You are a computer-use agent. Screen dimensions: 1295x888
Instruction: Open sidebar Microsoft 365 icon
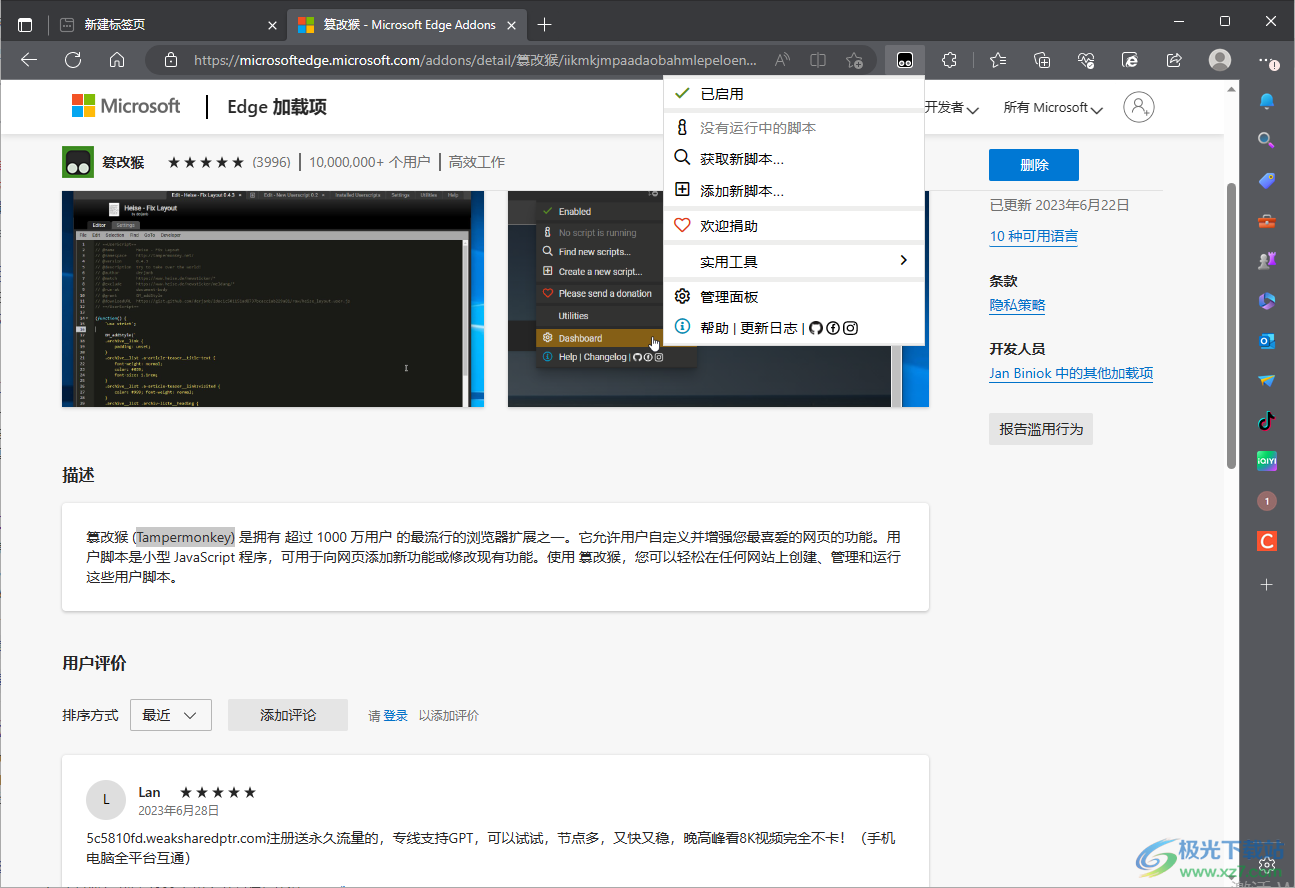pyautogui.click(x=1267, y=301)
